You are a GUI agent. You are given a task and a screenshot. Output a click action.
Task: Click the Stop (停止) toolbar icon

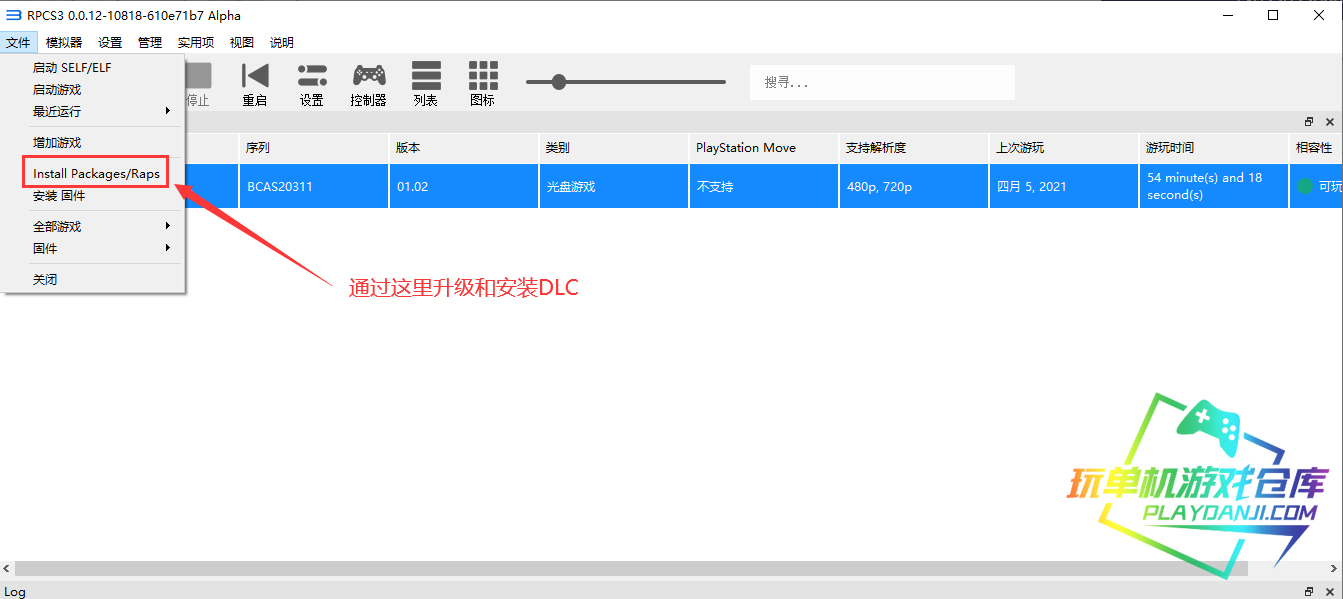click(x=199, y=84)
